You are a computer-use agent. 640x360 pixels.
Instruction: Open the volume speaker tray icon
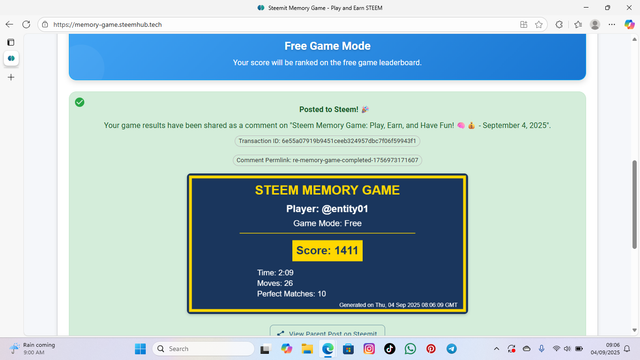click(x=567, y=349)
